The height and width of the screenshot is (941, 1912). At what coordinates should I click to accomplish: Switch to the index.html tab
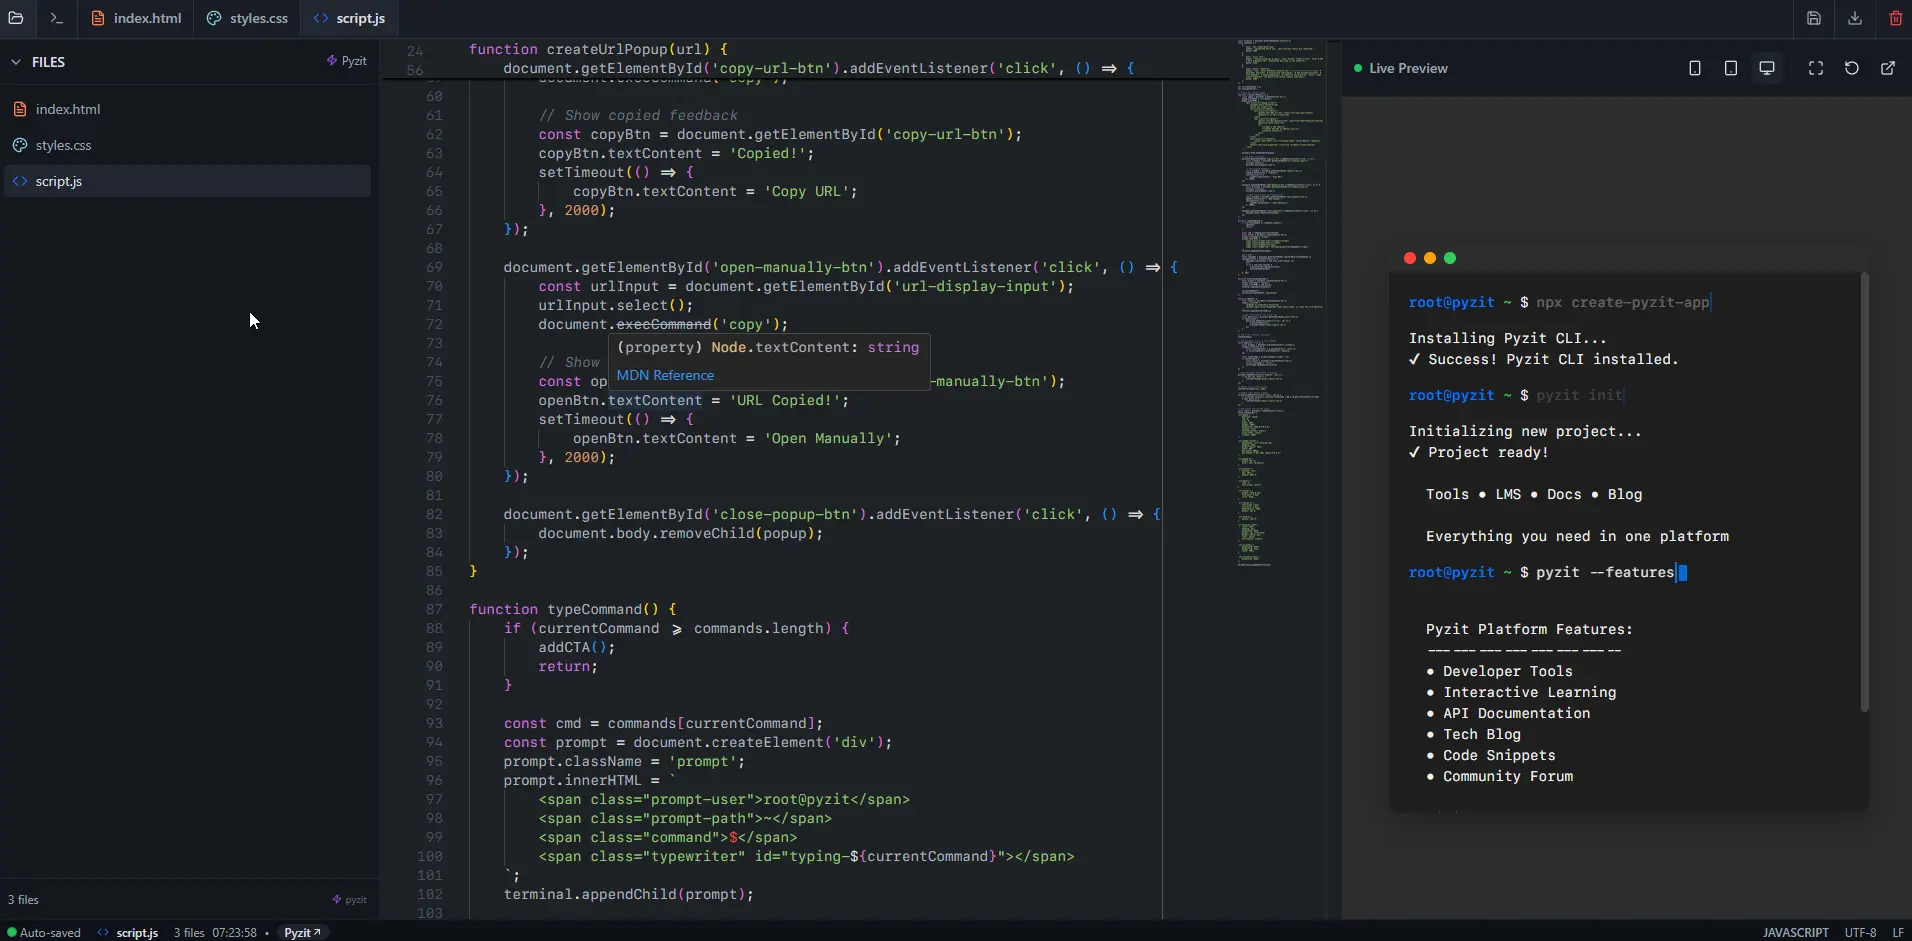[136, 18]
